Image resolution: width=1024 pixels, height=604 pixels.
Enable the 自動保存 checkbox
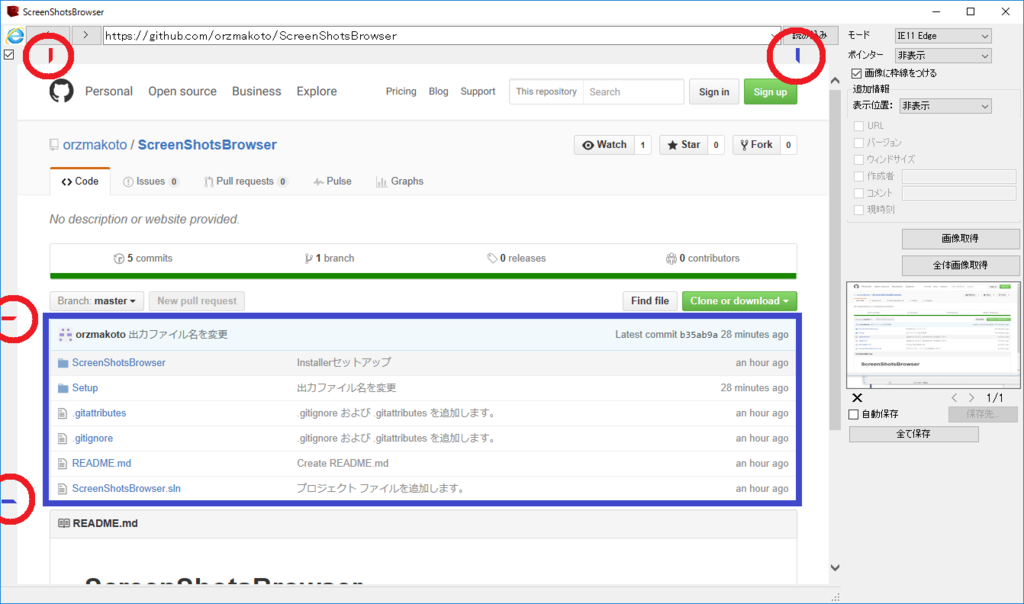[x=854, y=414]
